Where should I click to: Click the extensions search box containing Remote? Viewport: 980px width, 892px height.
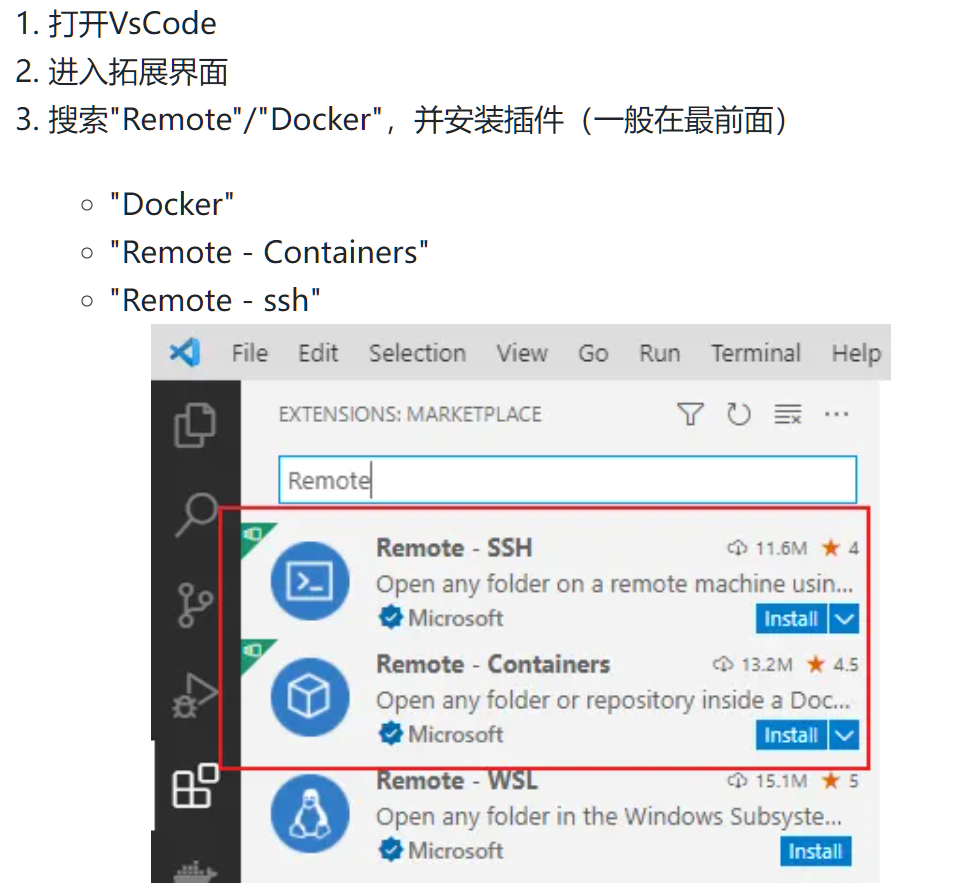568,480
